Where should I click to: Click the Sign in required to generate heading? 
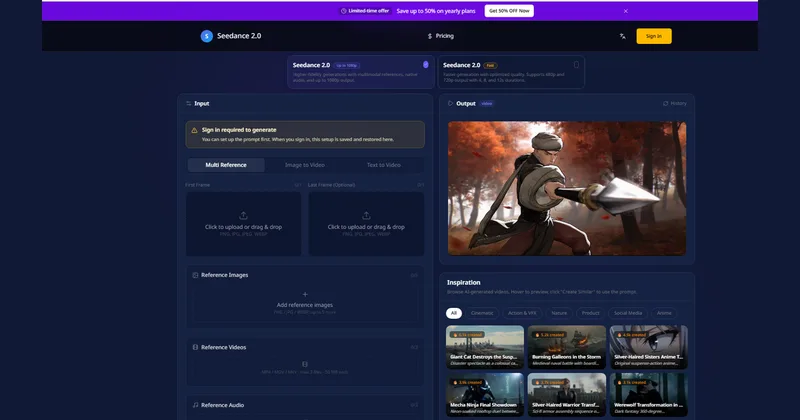tap(239, 130)
